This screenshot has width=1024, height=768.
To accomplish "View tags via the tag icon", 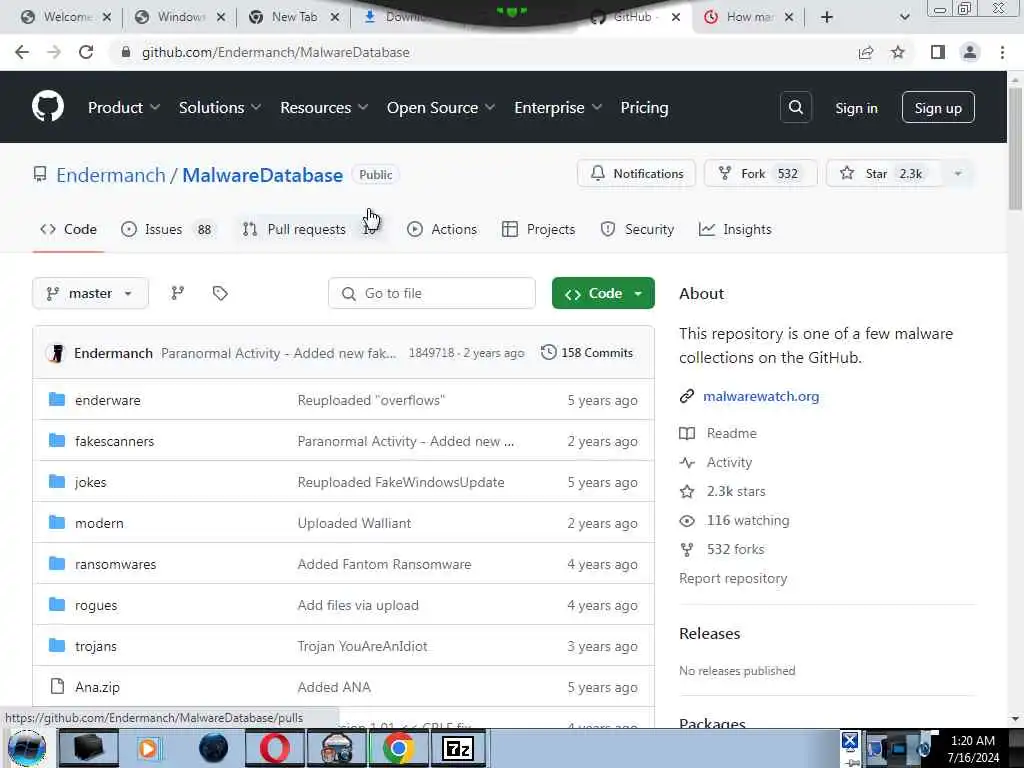I will pyautogui.click(x=220, y=293).
